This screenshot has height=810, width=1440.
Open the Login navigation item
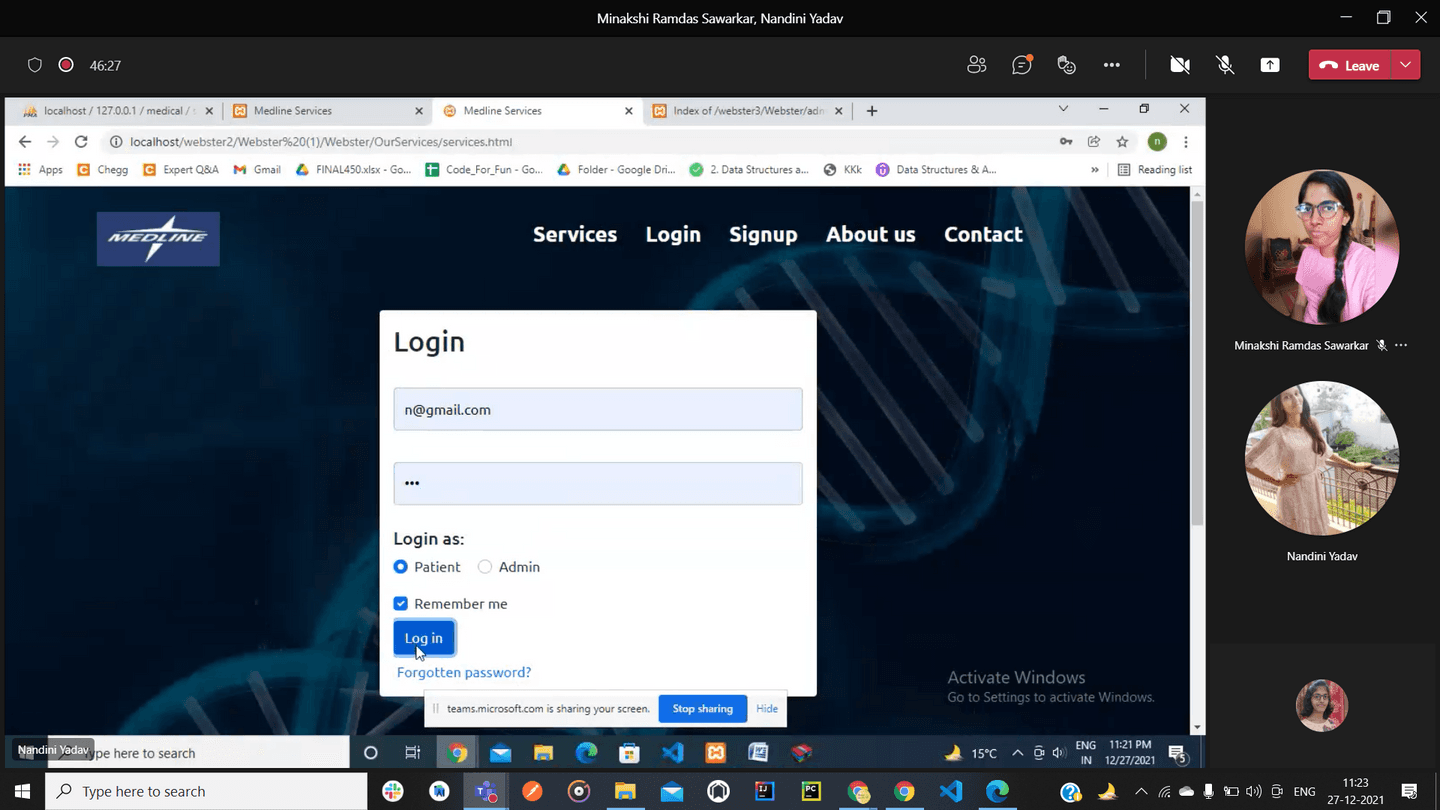click(673, 234)
